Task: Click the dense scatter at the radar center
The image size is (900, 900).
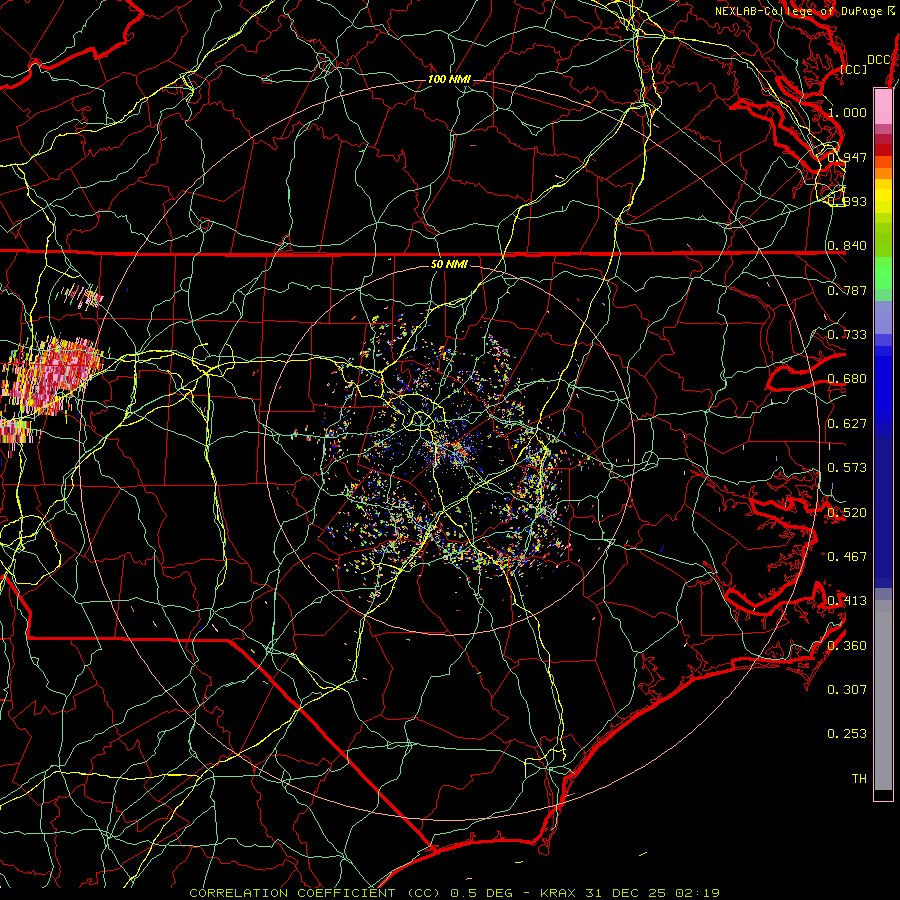Action: pos(453,449)
